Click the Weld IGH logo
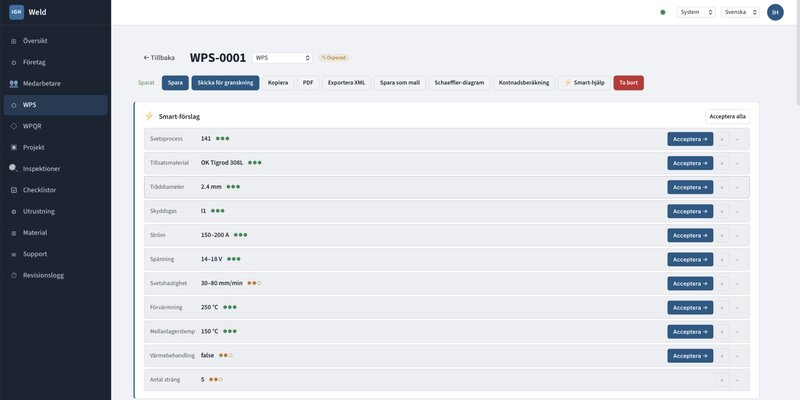This screenshot has width=800, height=400. [17, 12]
